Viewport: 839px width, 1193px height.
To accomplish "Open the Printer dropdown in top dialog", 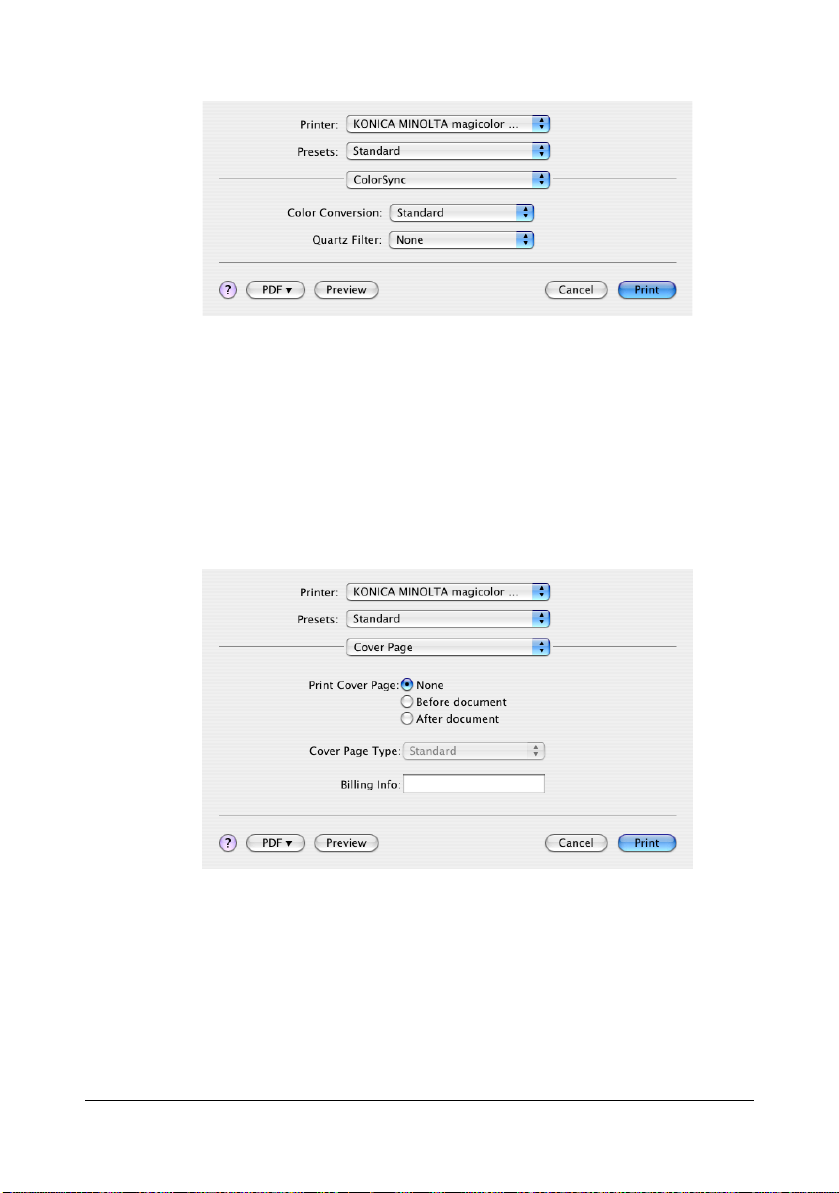I will (448, 124).
